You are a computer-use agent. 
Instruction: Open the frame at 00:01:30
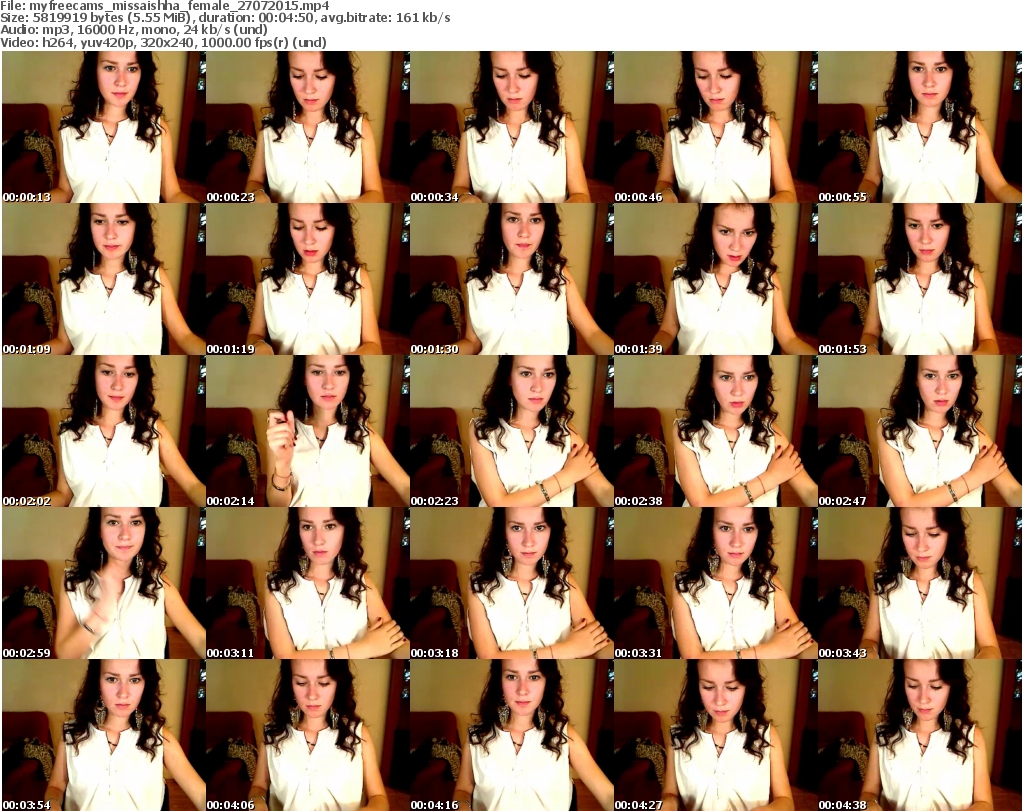(511, 279)
